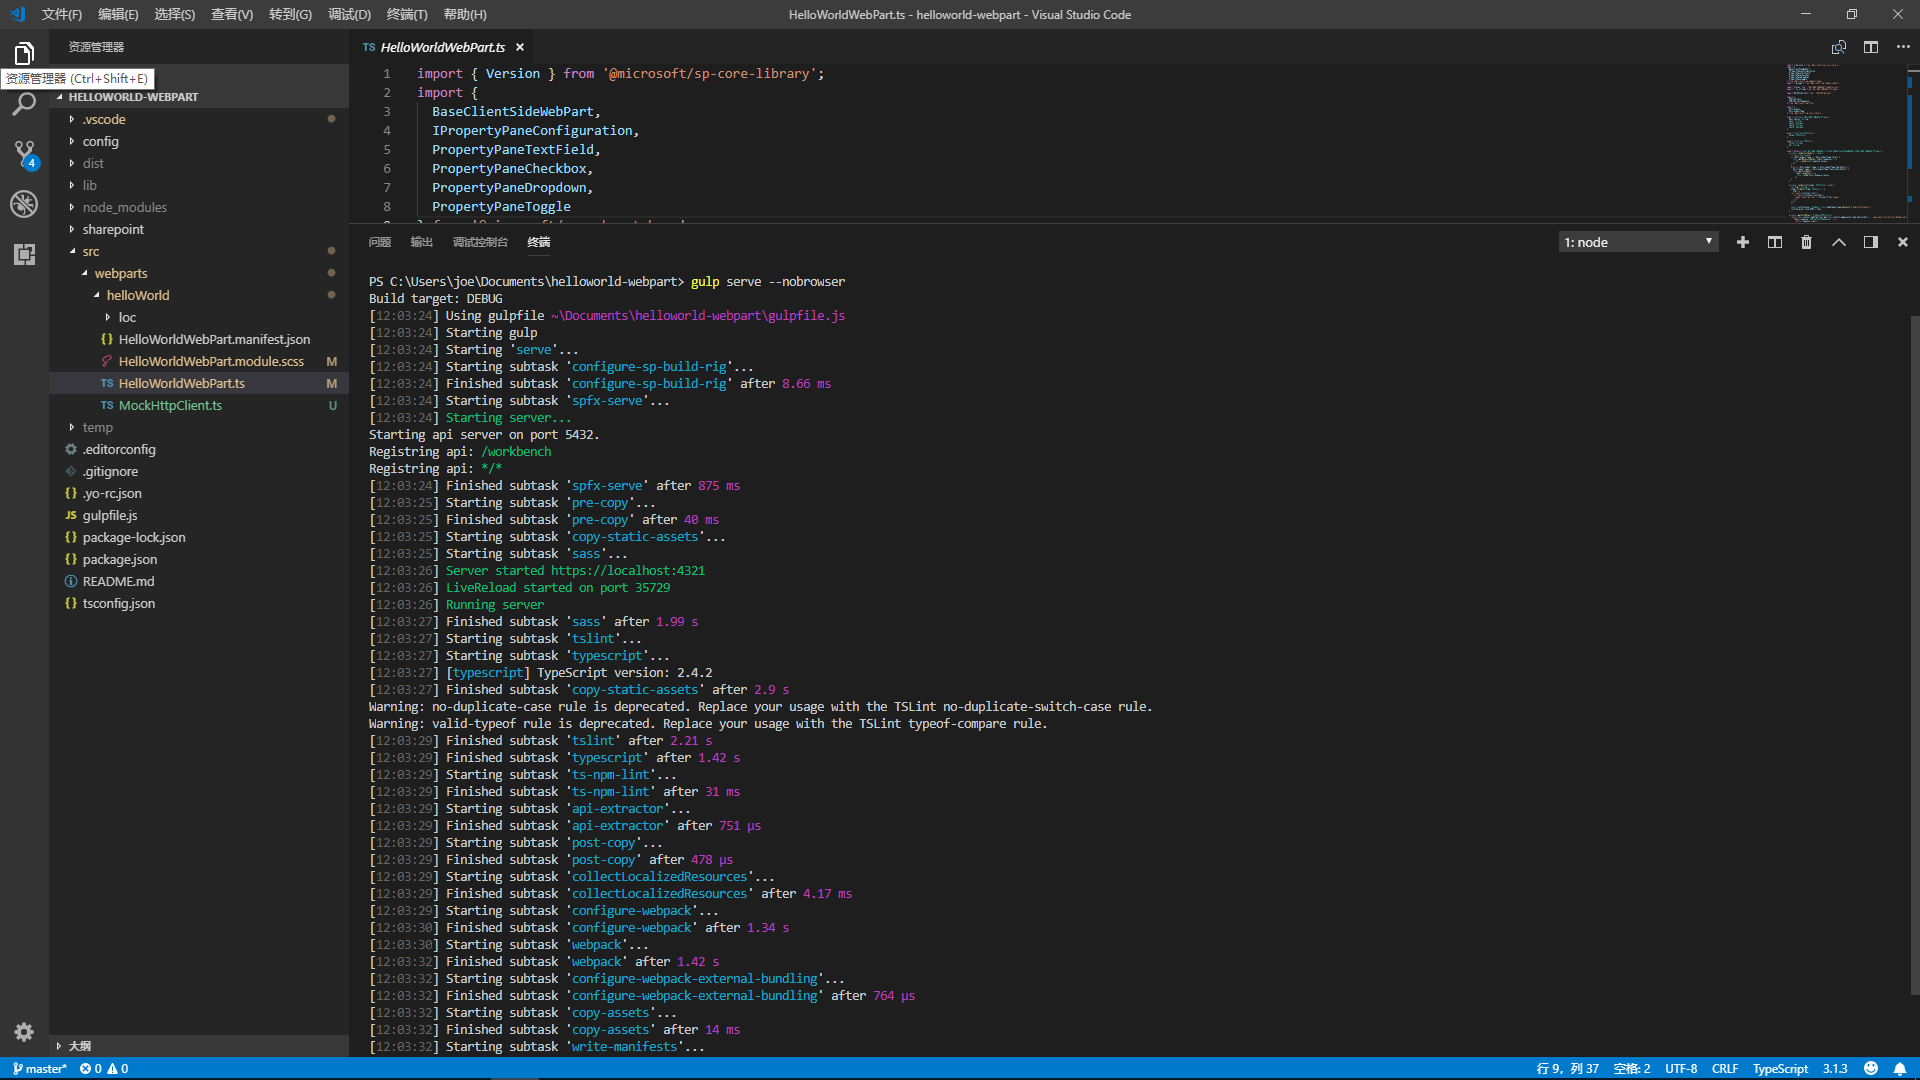Open the Search view
Screen dimensions: 1920x1080
[x=24, y=104]
